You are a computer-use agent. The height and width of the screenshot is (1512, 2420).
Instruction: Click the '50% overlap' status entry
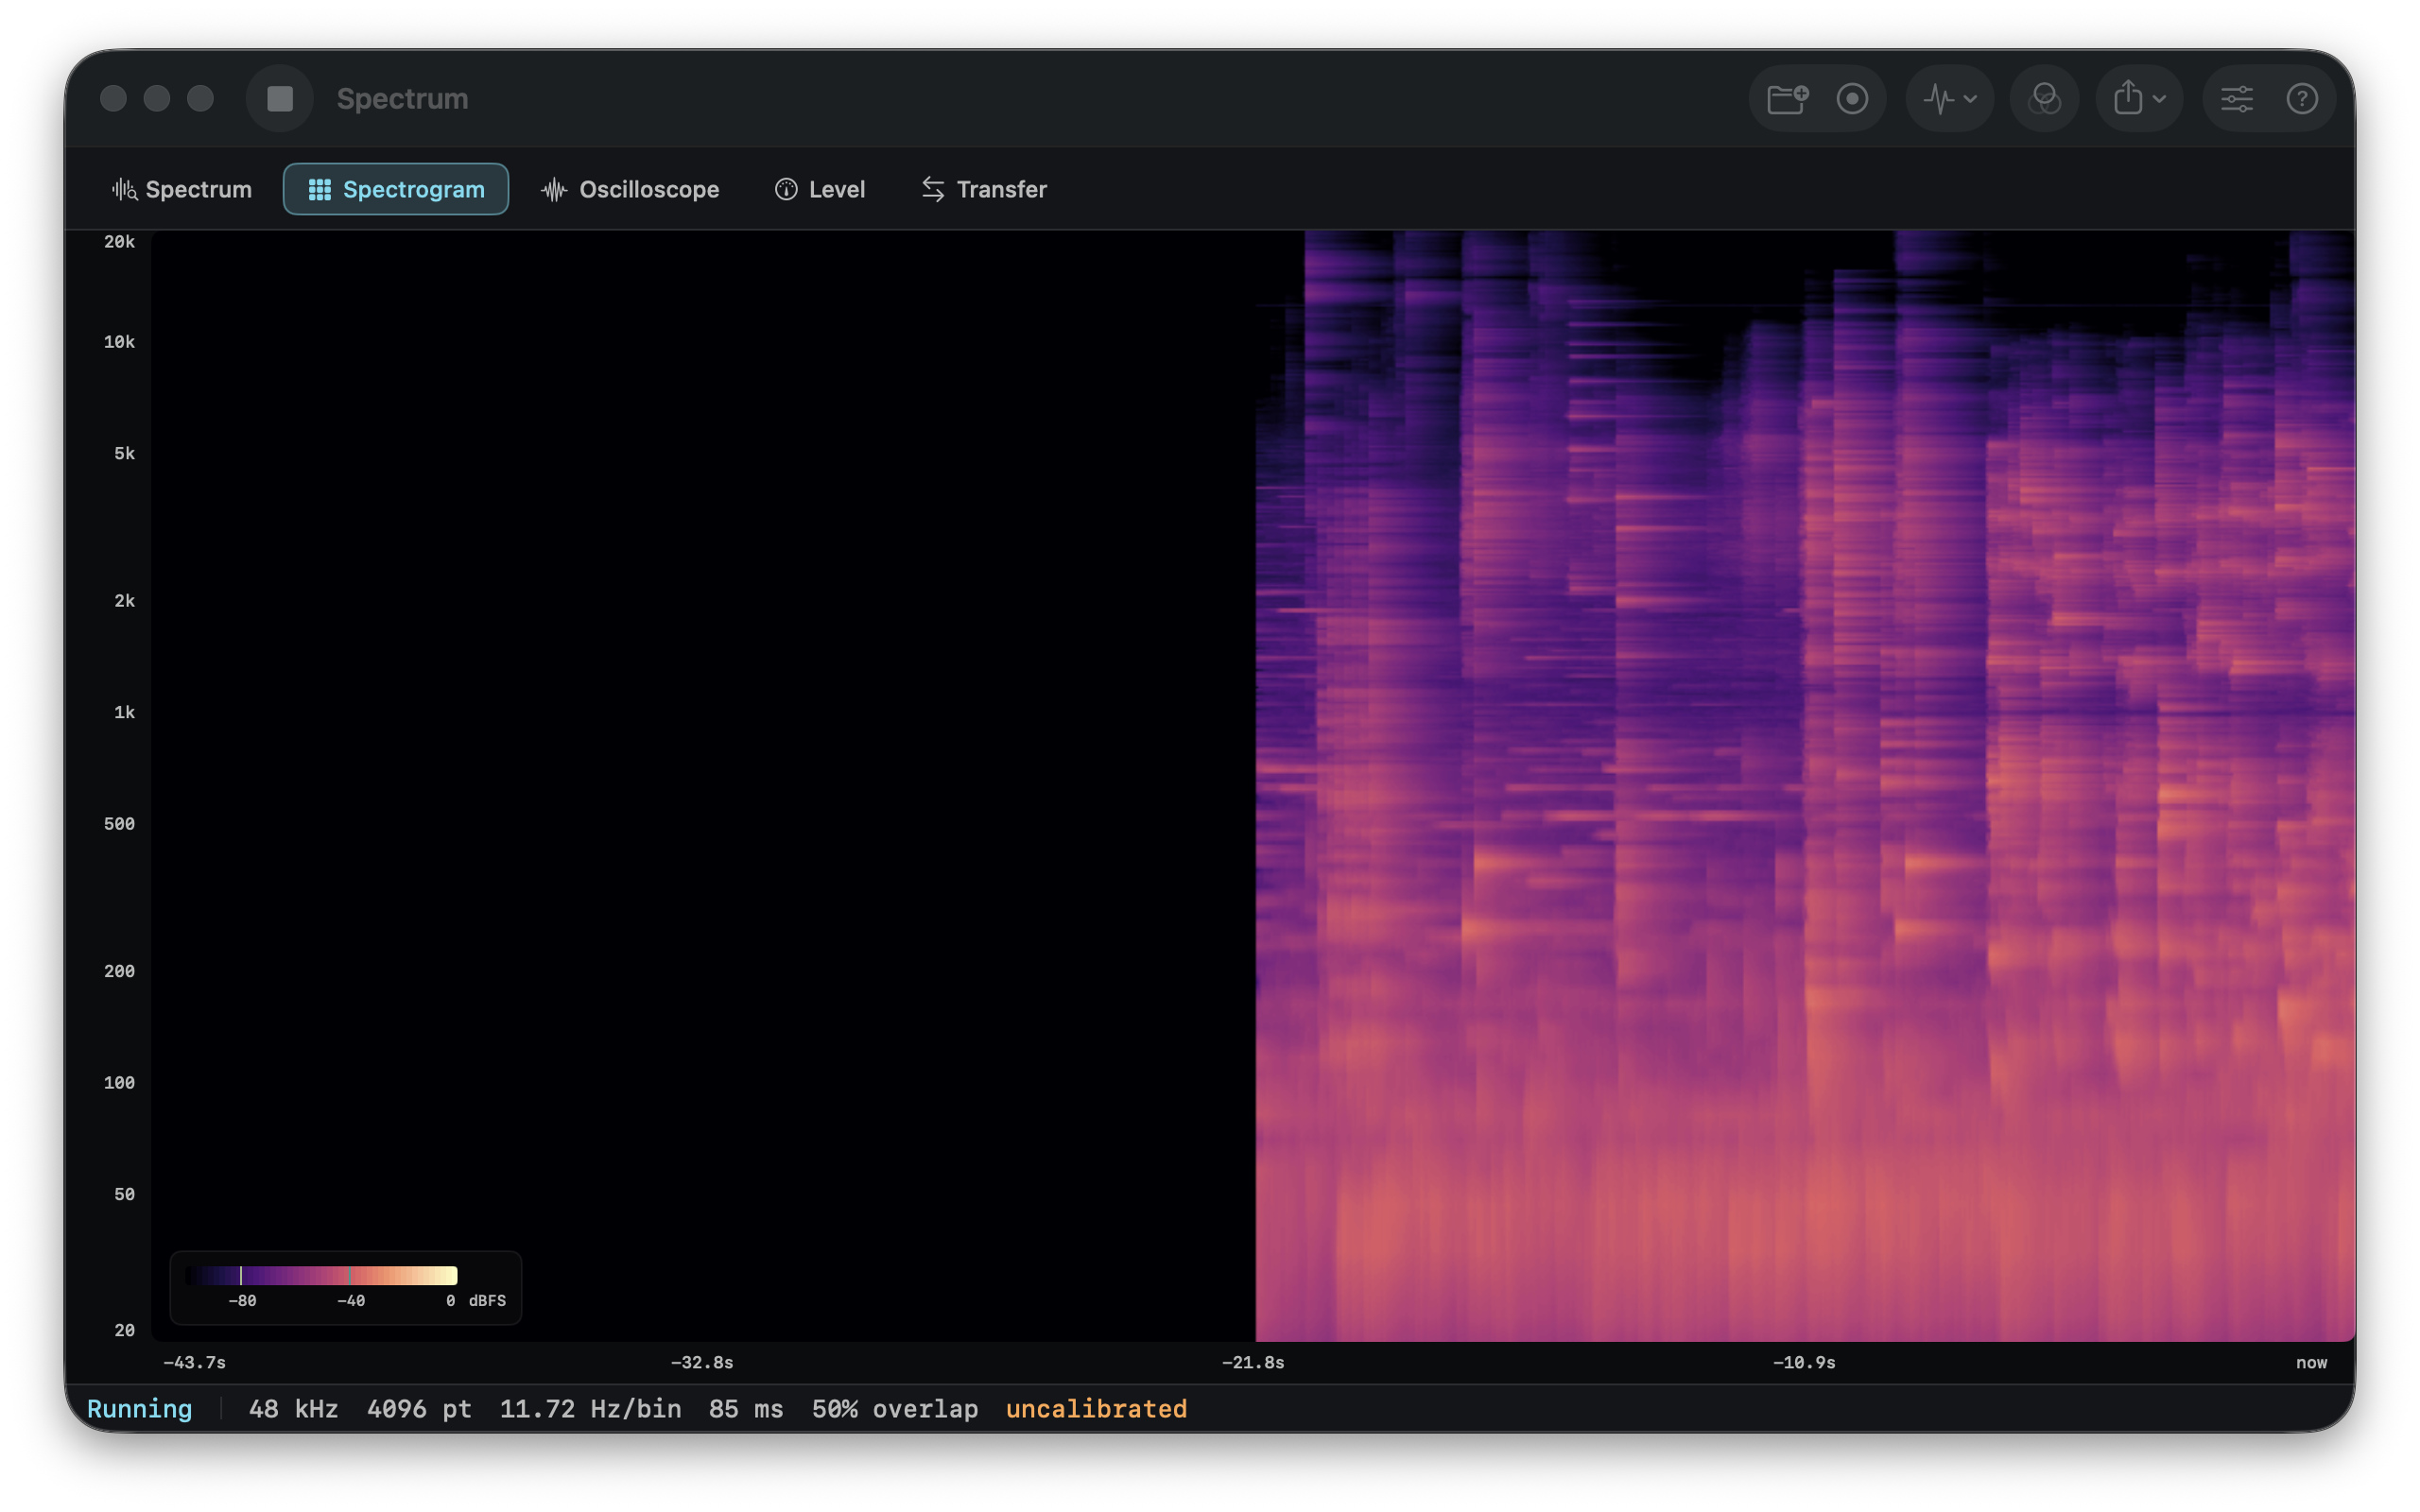click(x=895, y=1408)
